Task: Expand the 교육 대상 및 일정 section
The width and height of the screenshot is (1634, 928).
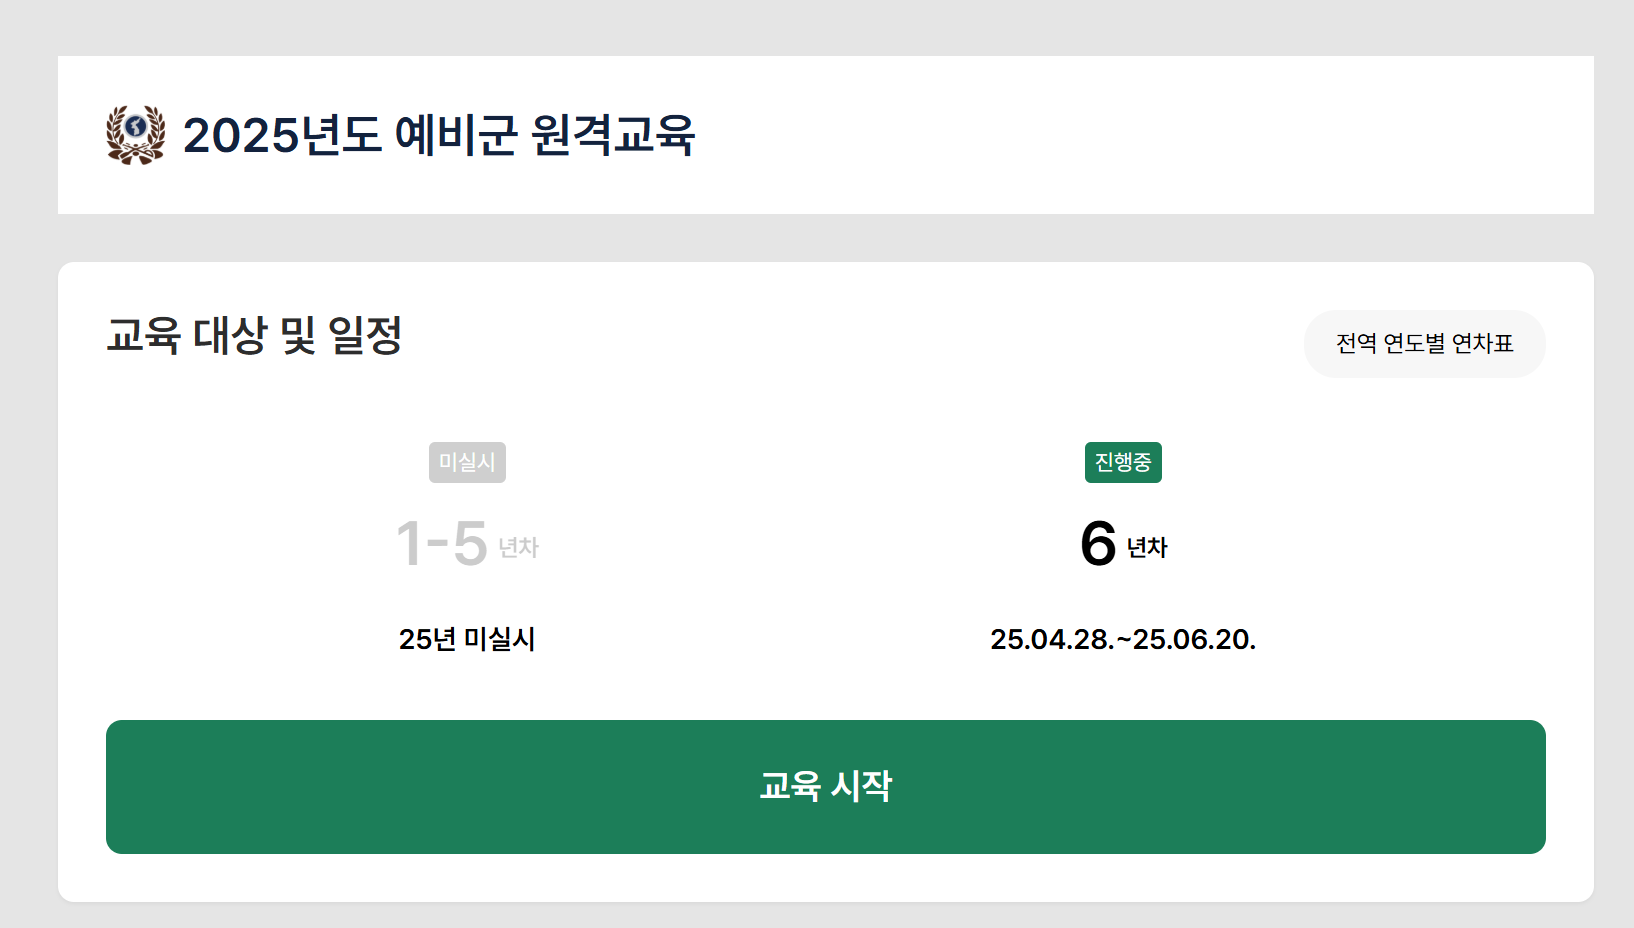Action: point(255,336)
